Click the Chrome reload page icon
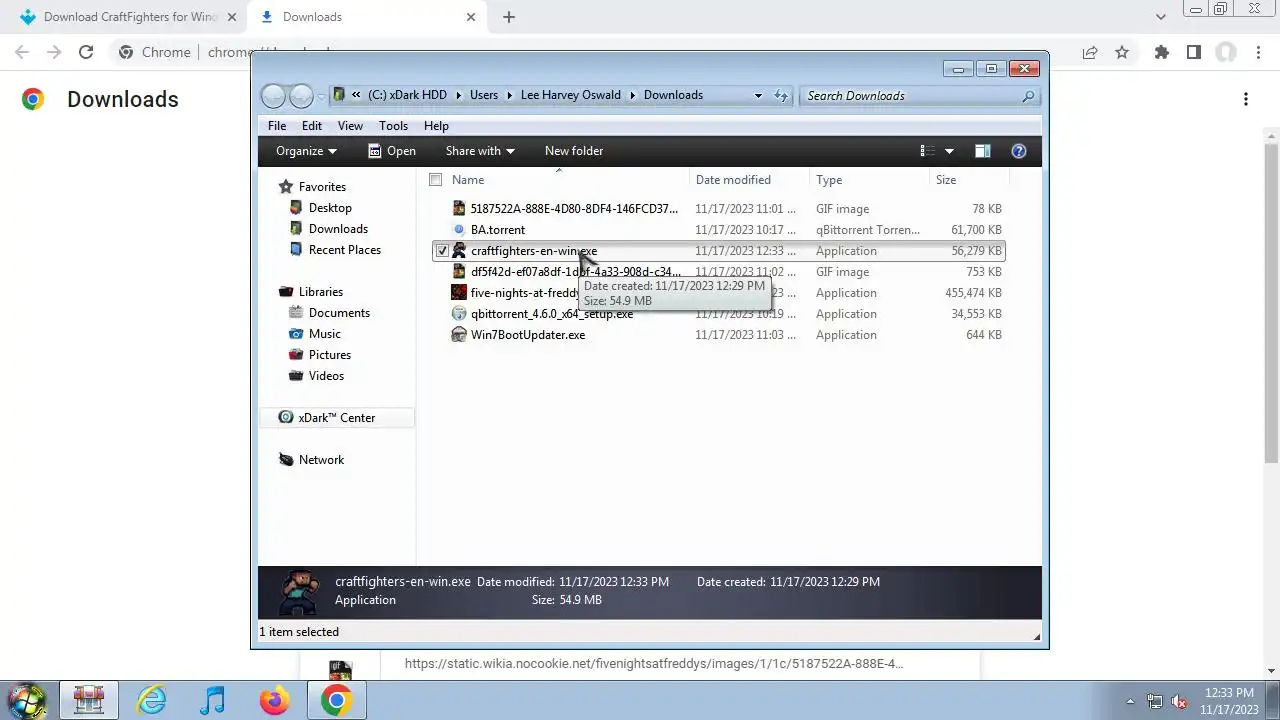The height and width of the screenshot is (720, 1280). [x=86, y=52]
